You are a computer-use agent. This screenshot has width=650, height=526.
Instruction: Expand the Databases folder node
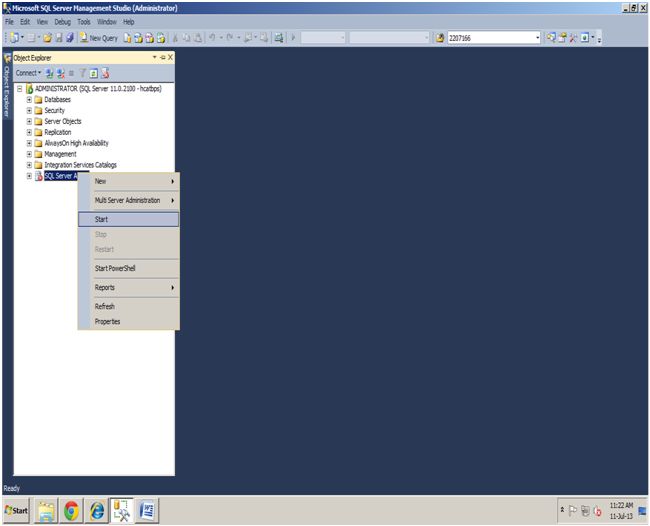tap(29, 99)
